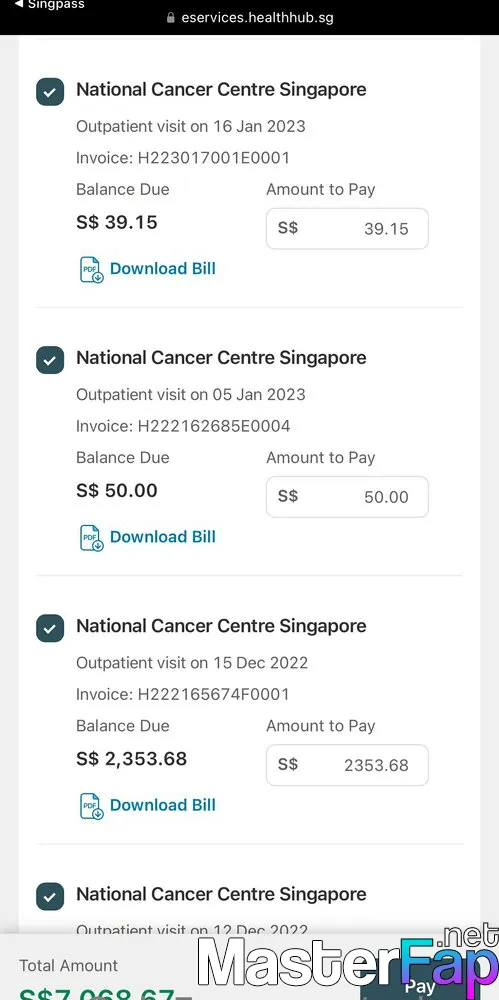Image resolution: width=499 pixels, height=1000 pixels.
Task: Toggle the 12 Dec 2022 invoice checkbox
Action: (50, 897)
